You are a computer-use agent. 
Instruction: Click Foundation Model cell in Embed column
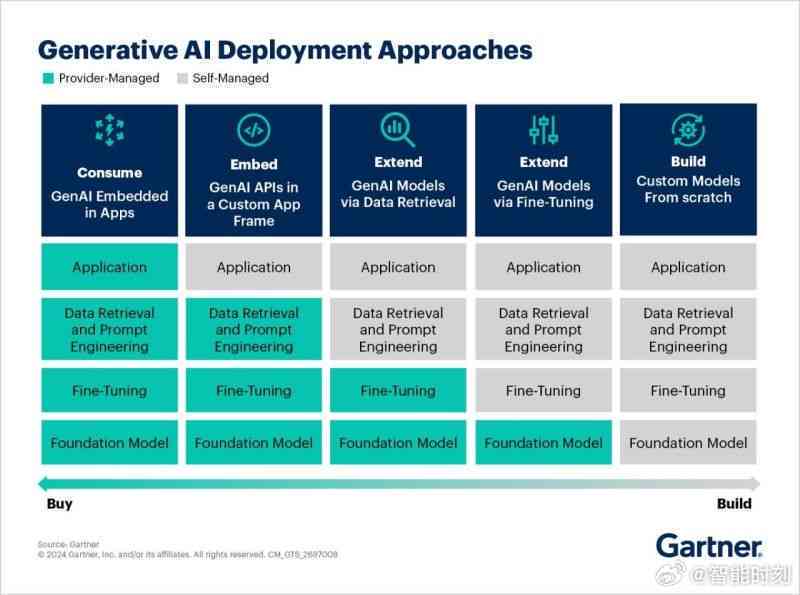[254, 442]
